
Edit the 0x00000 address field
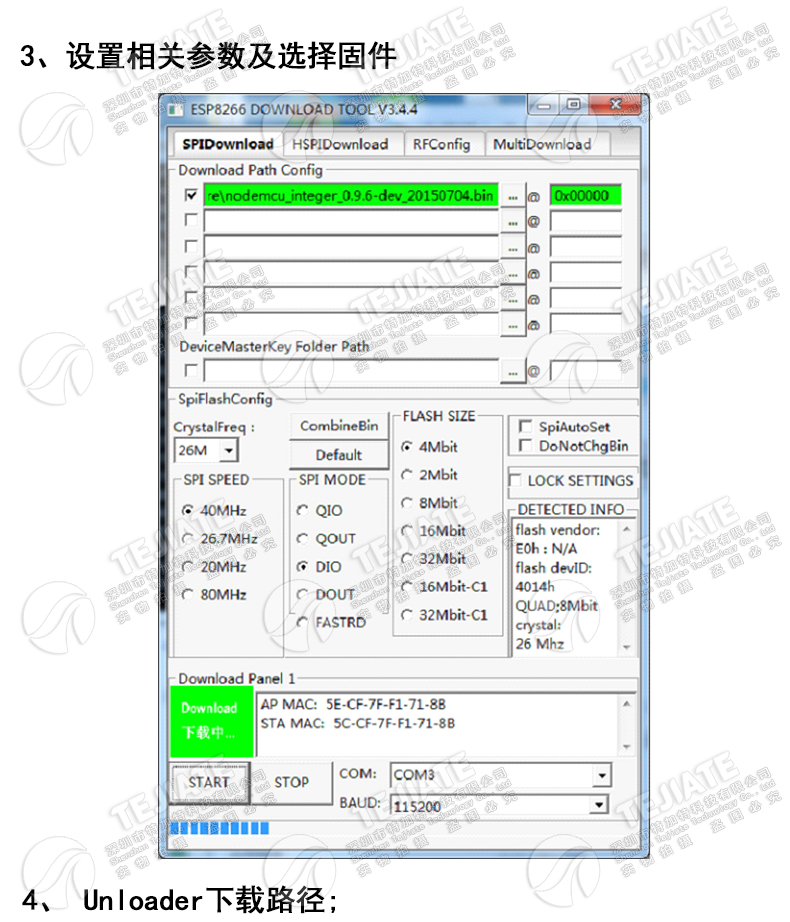point(585,196)
